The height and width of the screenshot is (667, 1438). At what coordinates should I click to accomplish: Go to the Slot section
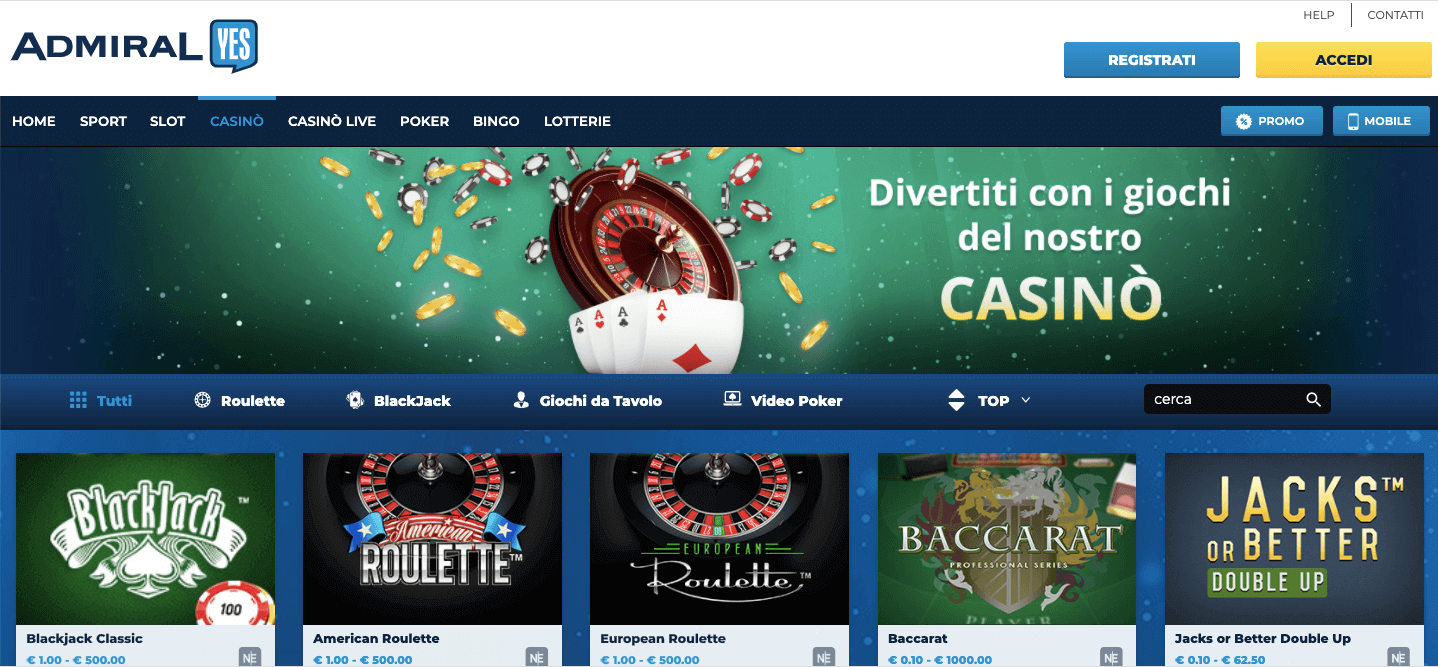pyautogui.click(x=168, y=121)
